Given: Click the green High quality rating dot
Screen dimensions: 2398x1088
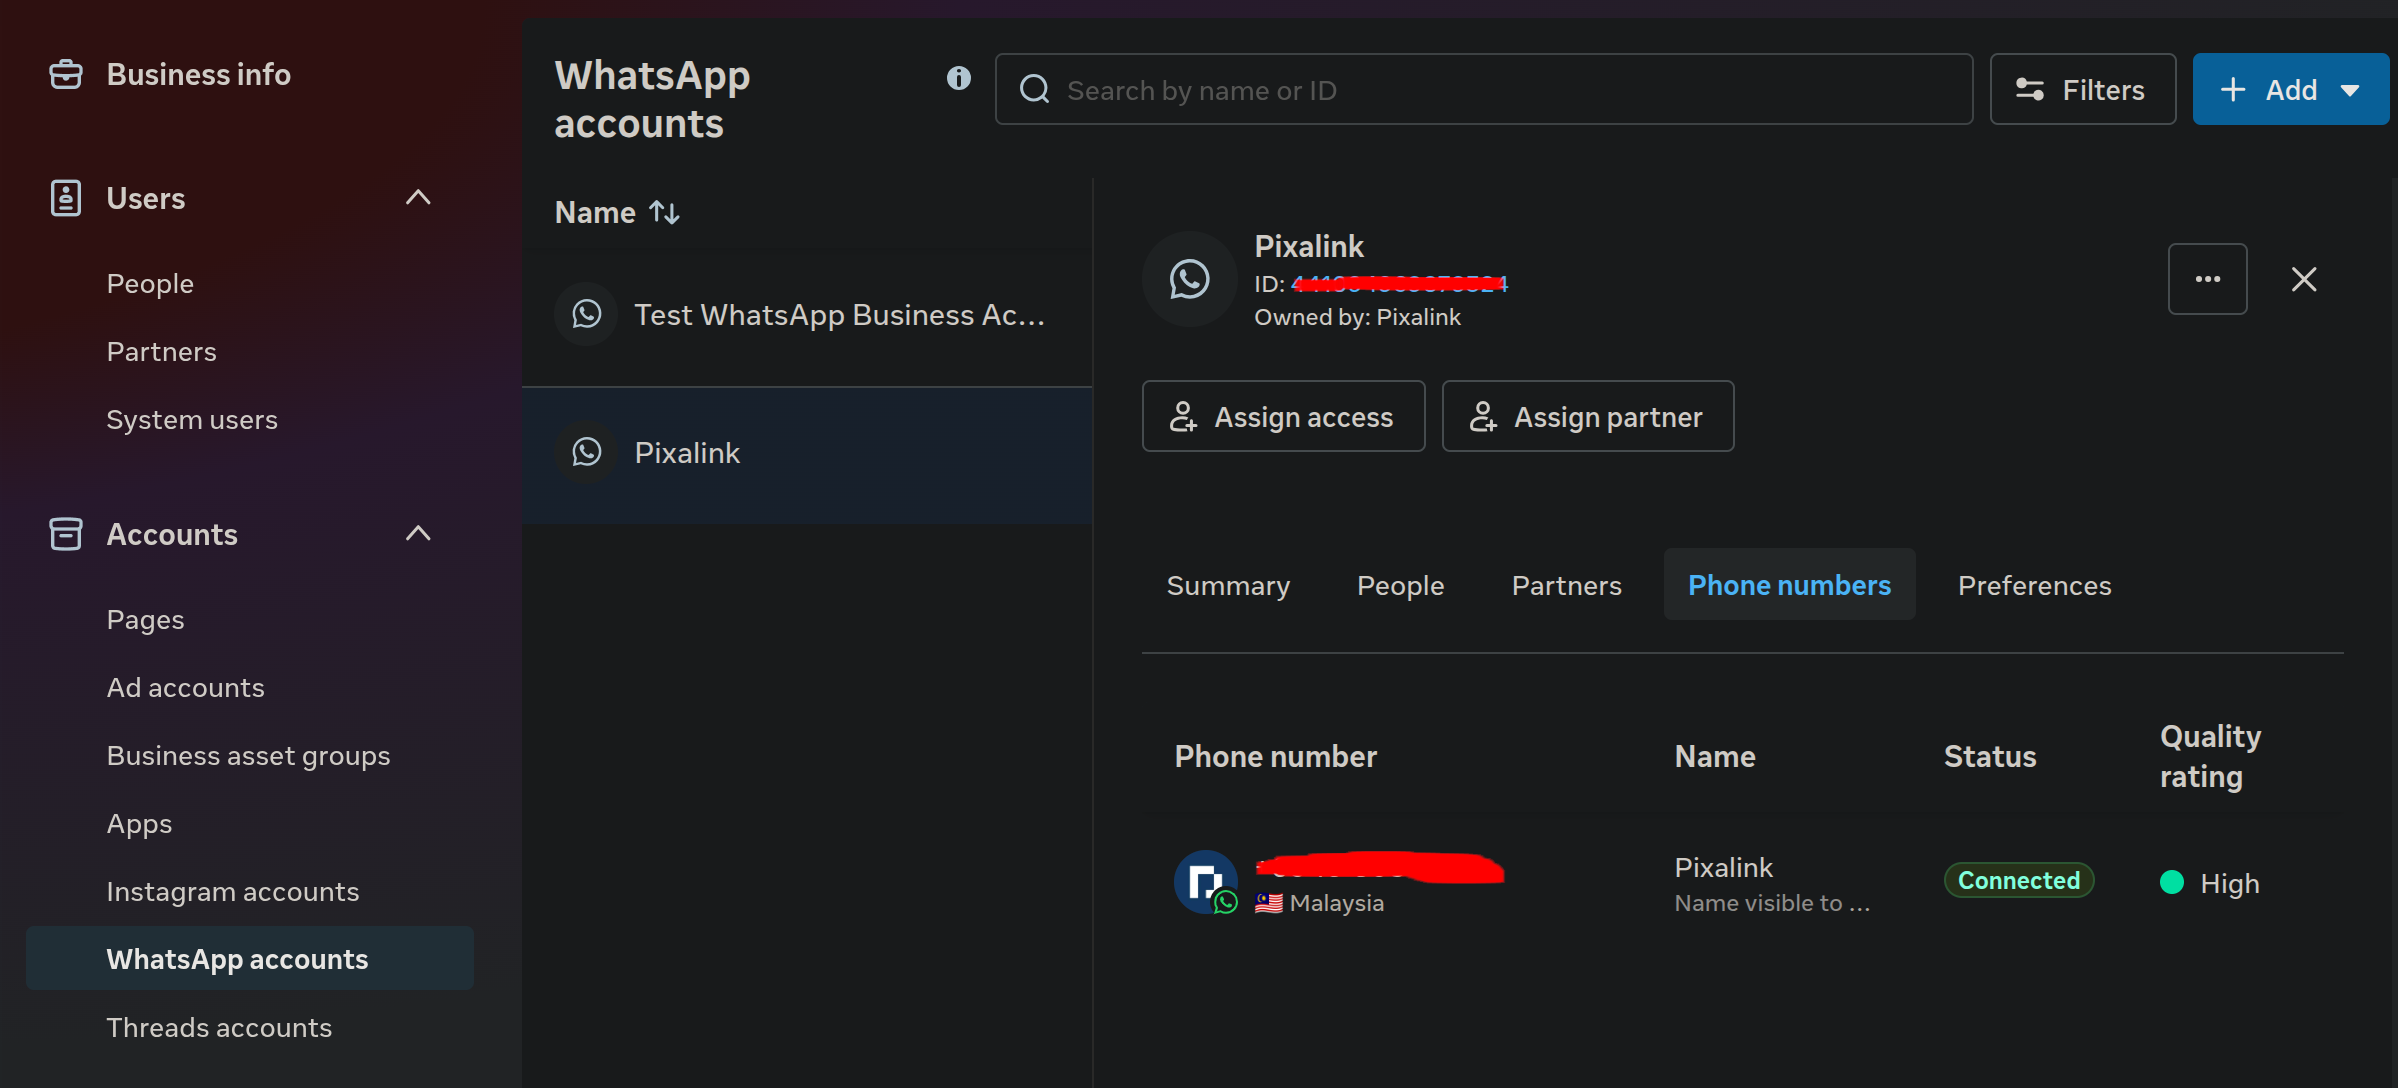Looking at the screenshot, I should click(2171, 882).
